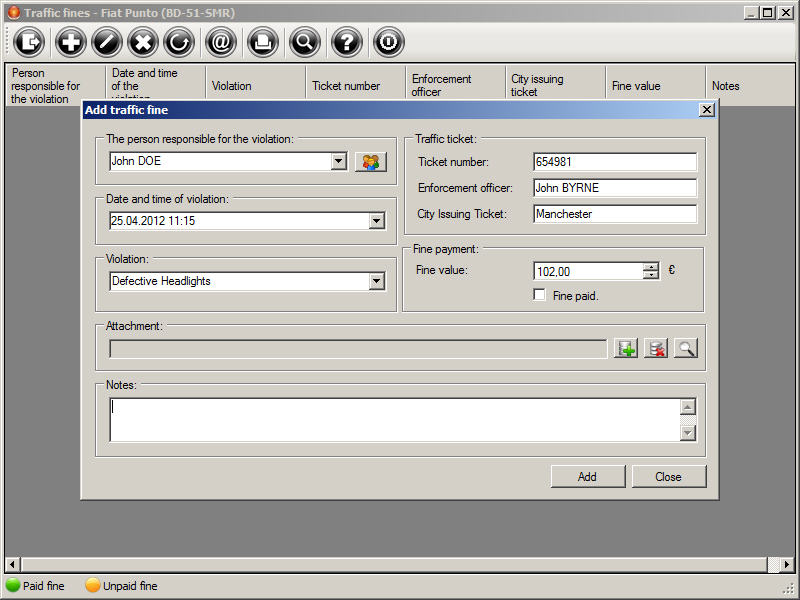This screenshot has width=800, height=600.
Task: Open the date and time dropdown
Action: pyautogui.click(x=376, y=221)
